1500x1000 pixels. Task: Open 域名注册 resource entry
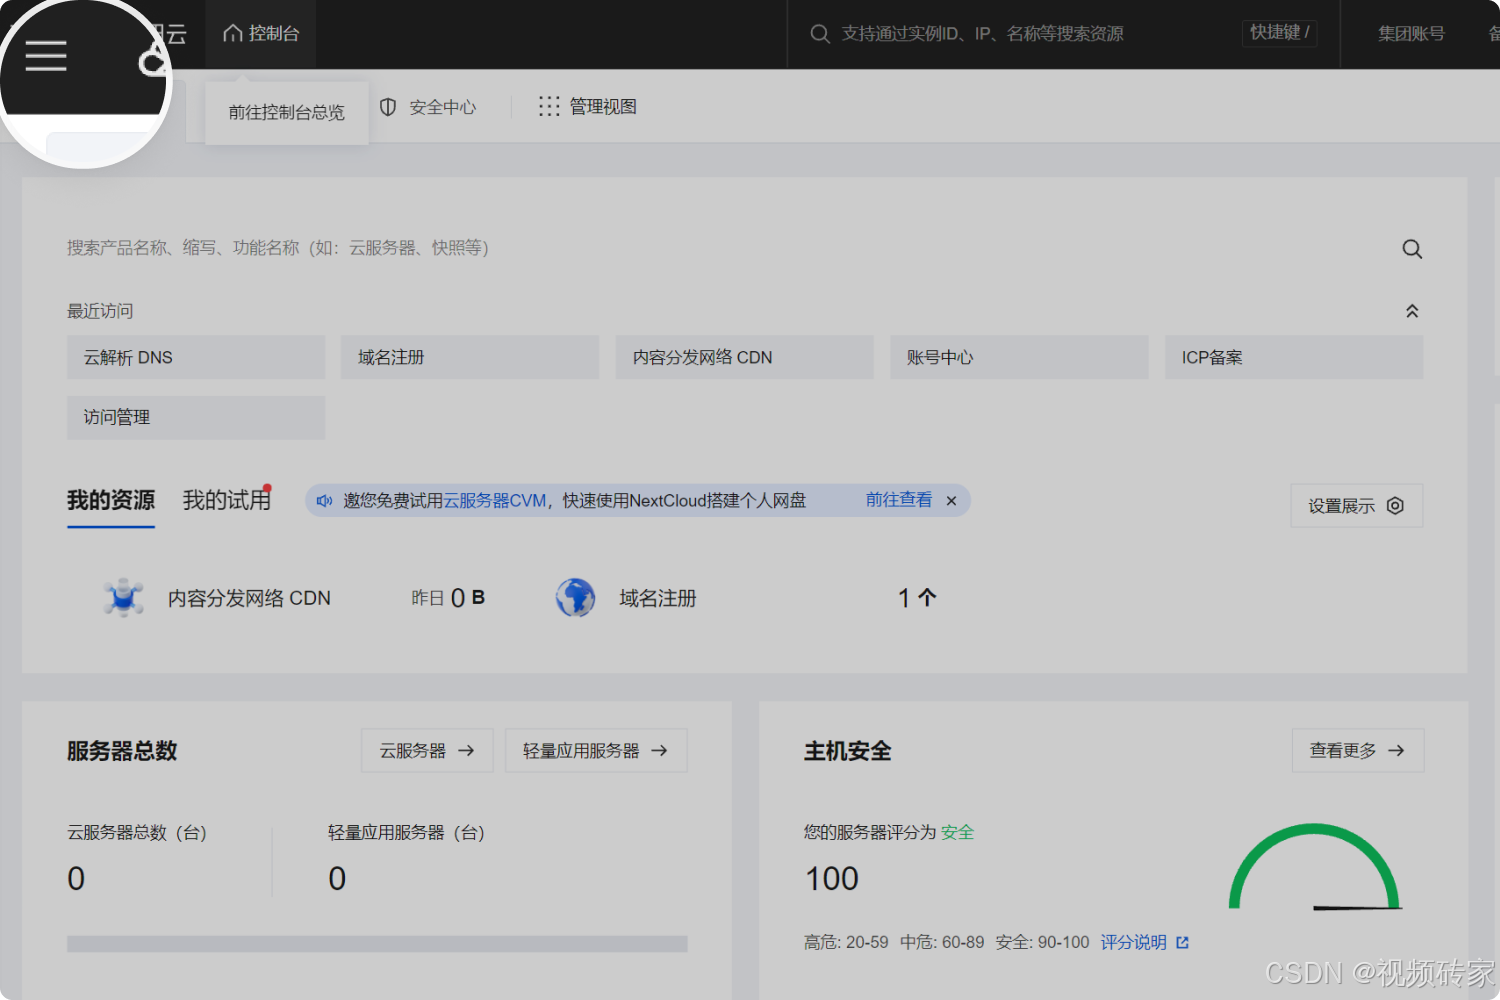pyautogui.click(x=658, y=598)
